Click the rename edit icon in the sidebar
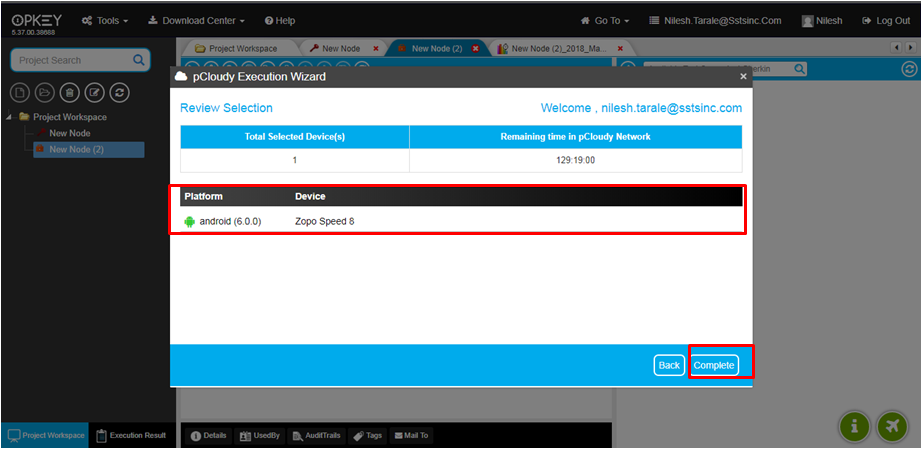The image size is (922, 449). click(x=94, y=92)
